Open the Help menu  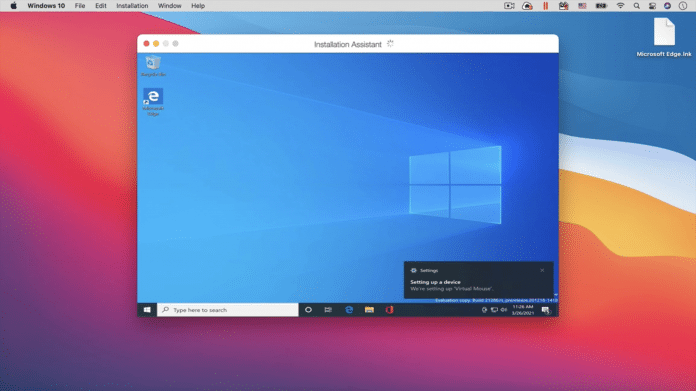pyautogui.click(x=198, y=6)
